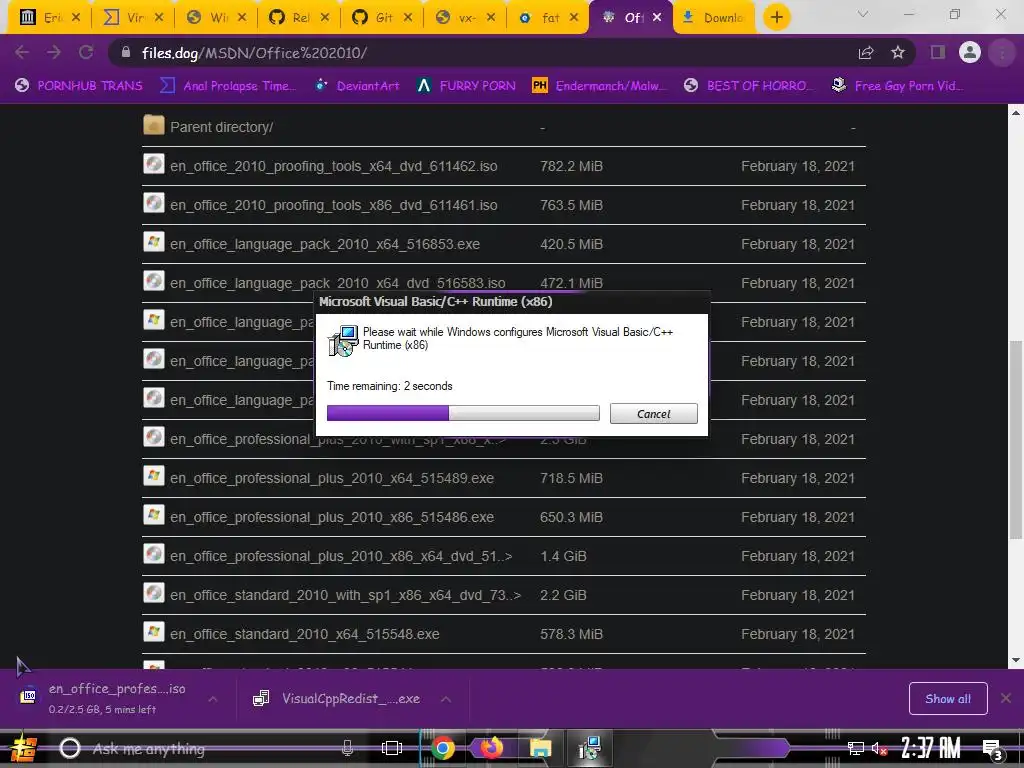1024x768 pixels.
Task: Open the Action Center notifications icon
Action: tap(991, 749)
